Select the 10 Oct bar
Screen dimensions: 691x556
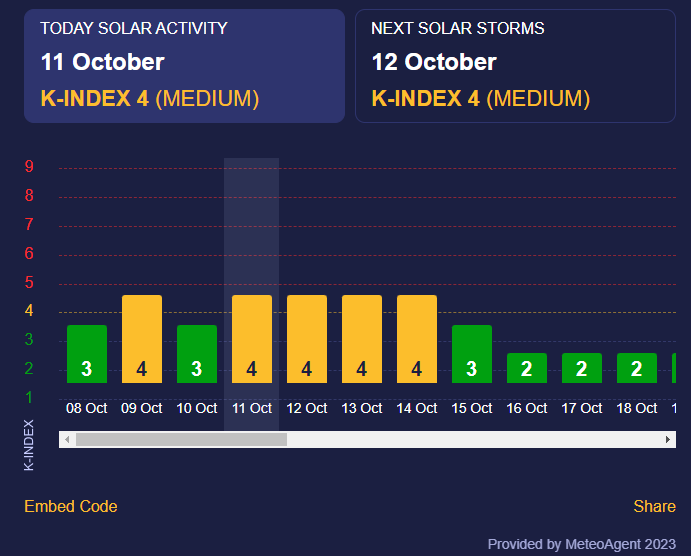[x=197, y=354]
